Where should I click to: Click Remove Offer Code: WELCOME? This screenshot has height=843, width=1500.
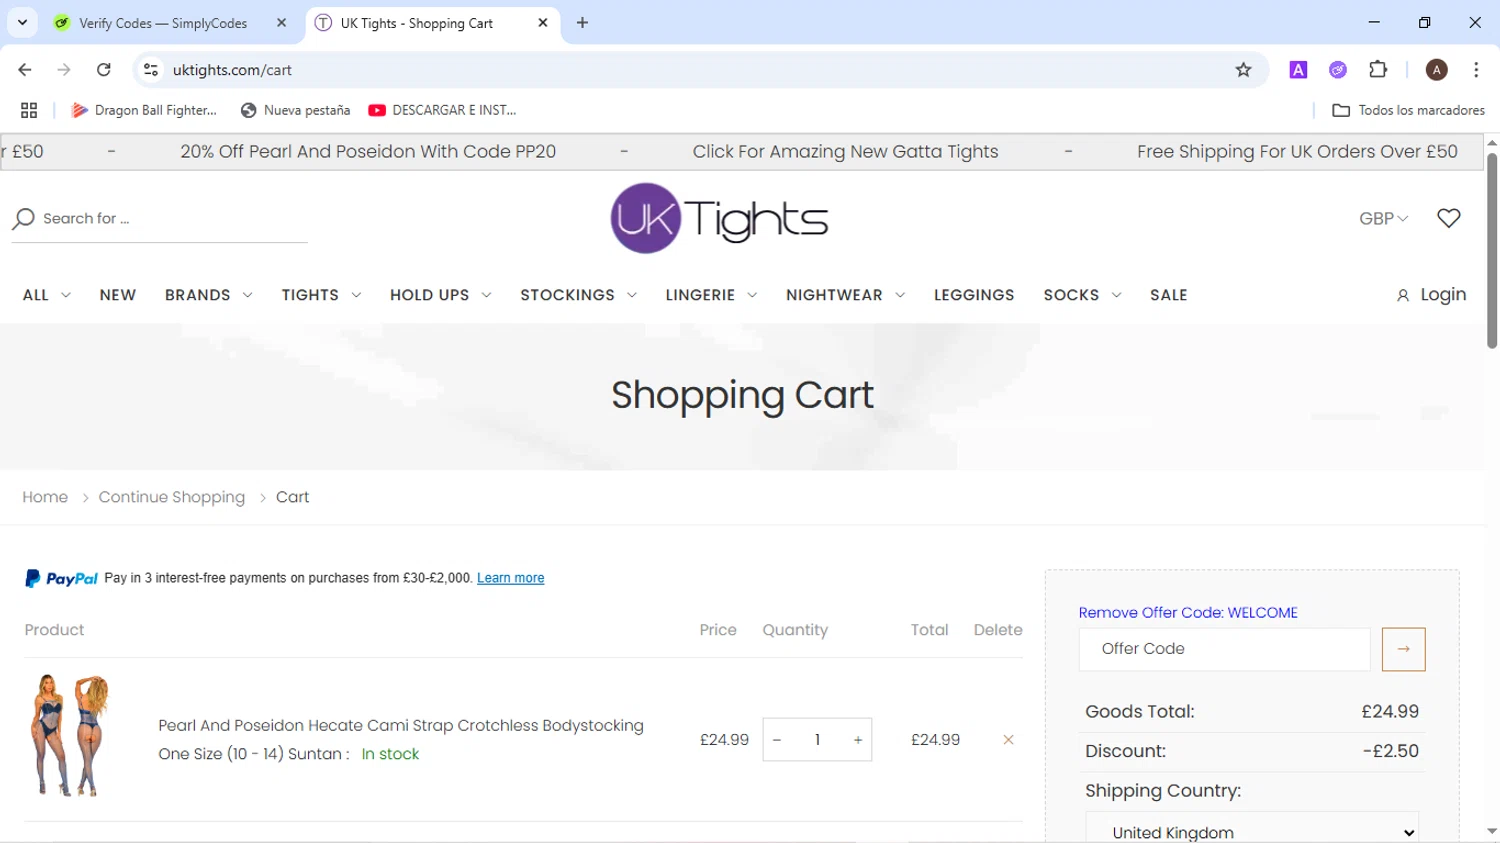(x=1188, y=613)
